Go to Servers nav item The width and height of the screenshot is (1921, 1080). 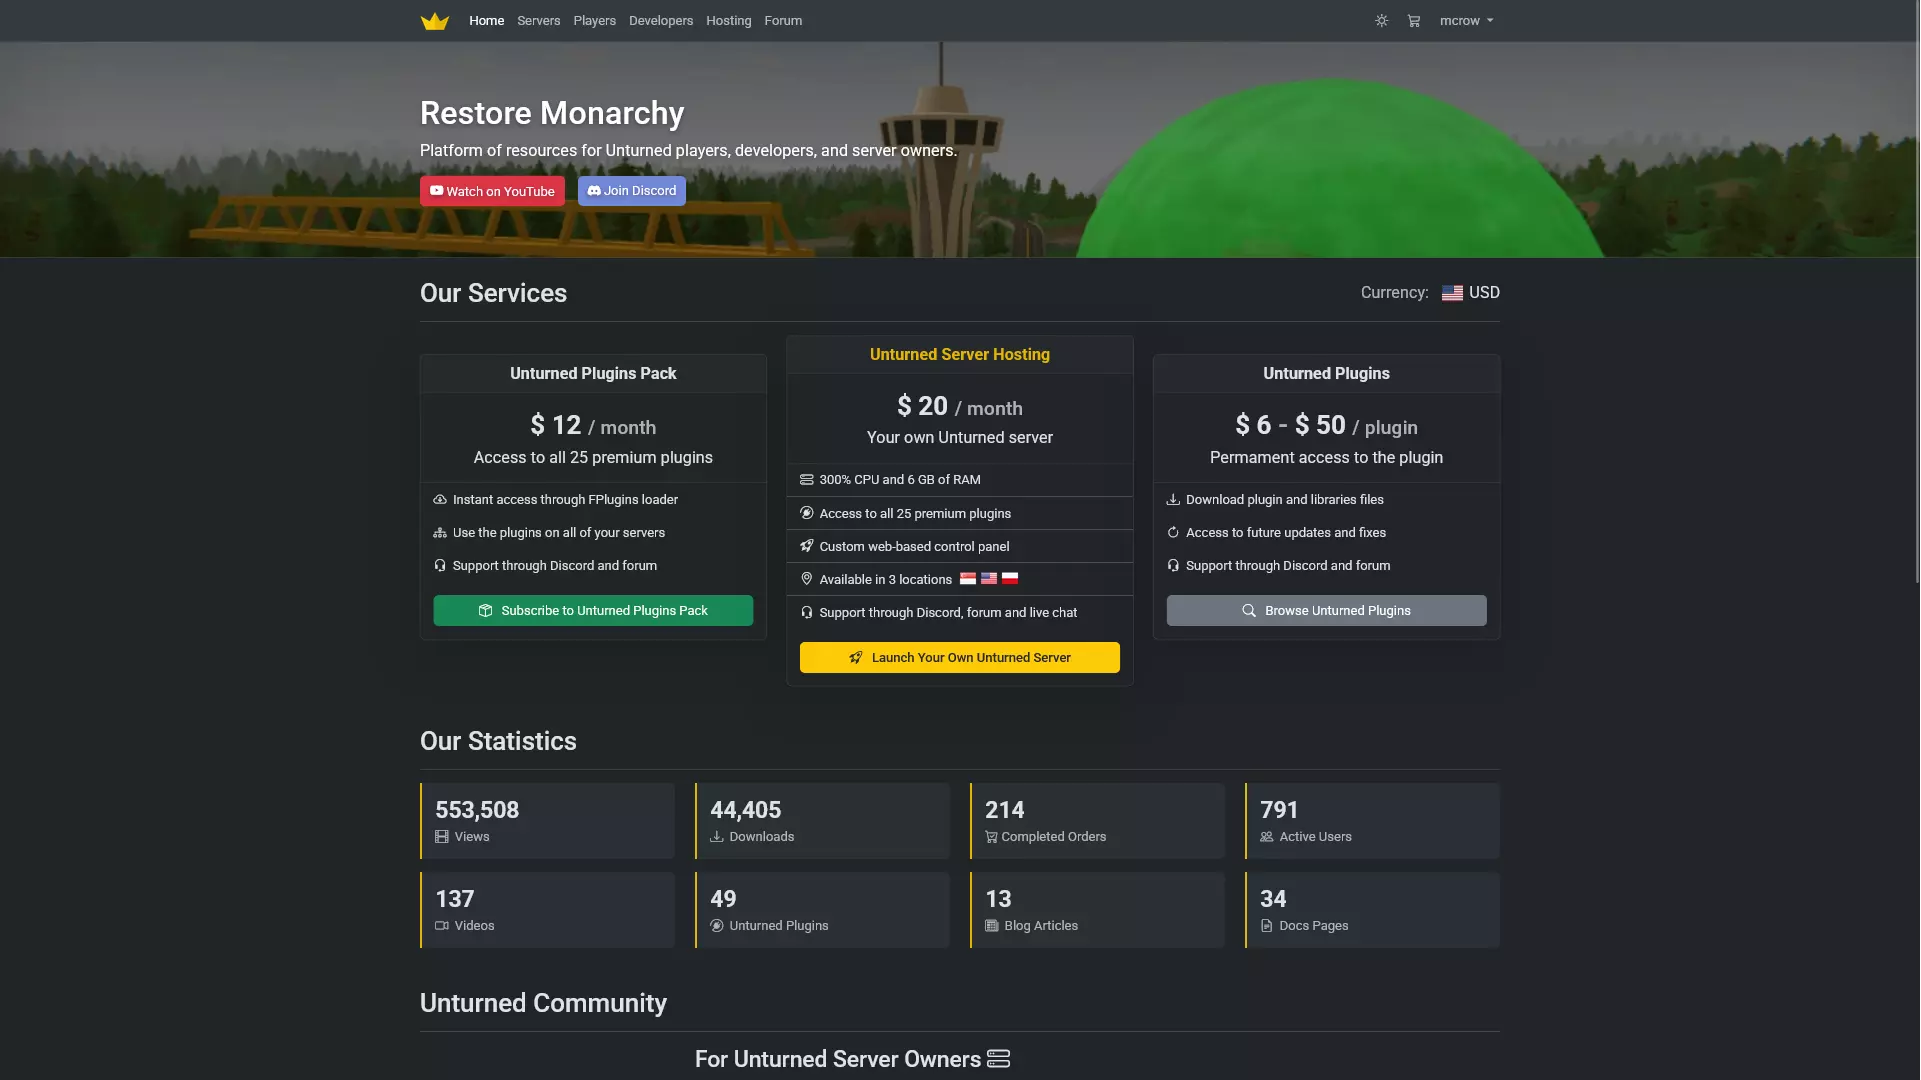538,21
